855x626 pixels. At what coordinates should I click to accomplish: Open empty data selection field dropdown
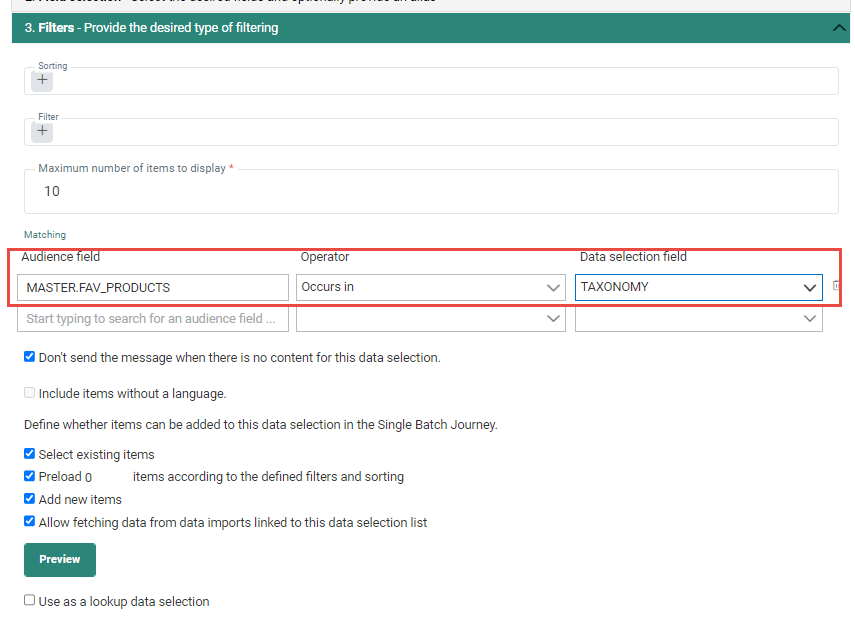click(698, 319)
